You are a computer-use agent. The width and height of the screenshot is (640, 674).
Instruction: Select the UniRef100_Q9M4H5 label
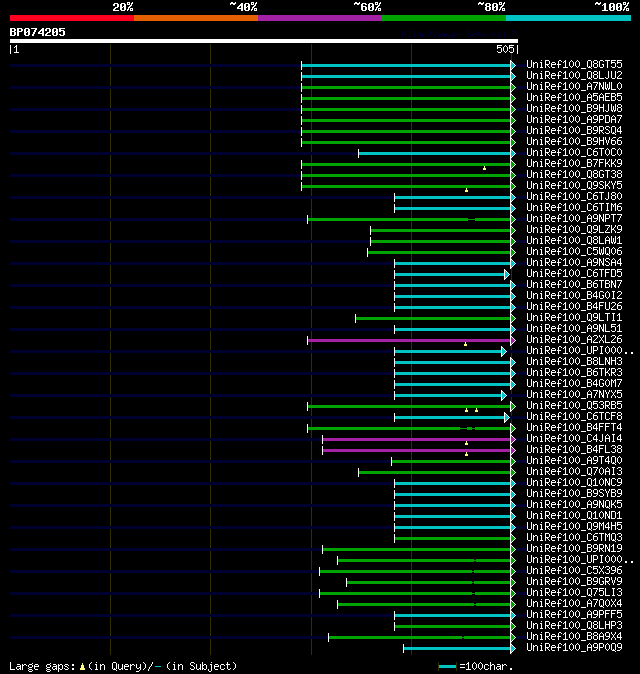[x=574, y=527]
